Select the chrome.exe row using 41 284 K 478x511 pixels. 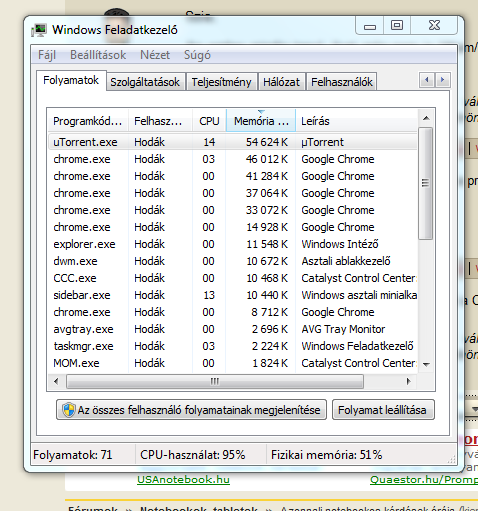[x=232, y=176]
